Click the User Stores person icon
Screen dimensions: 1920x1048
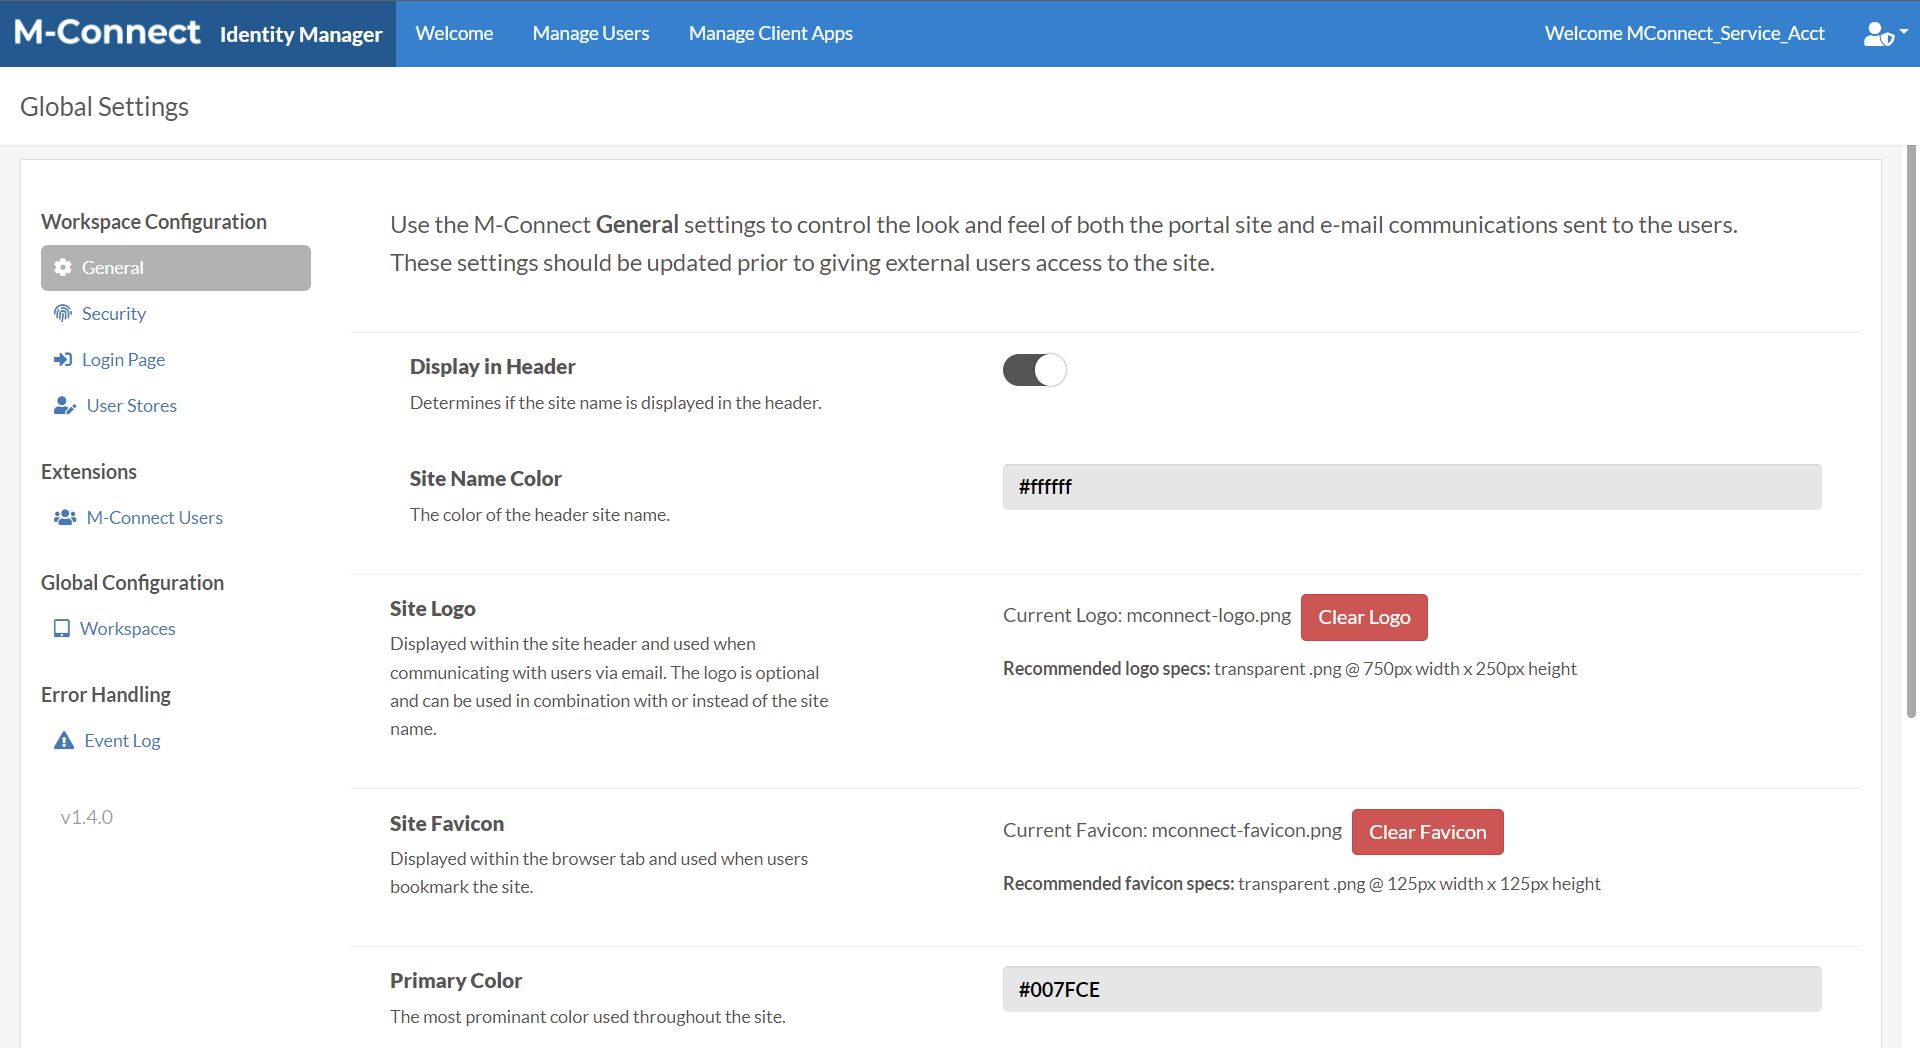coord(65,405)
